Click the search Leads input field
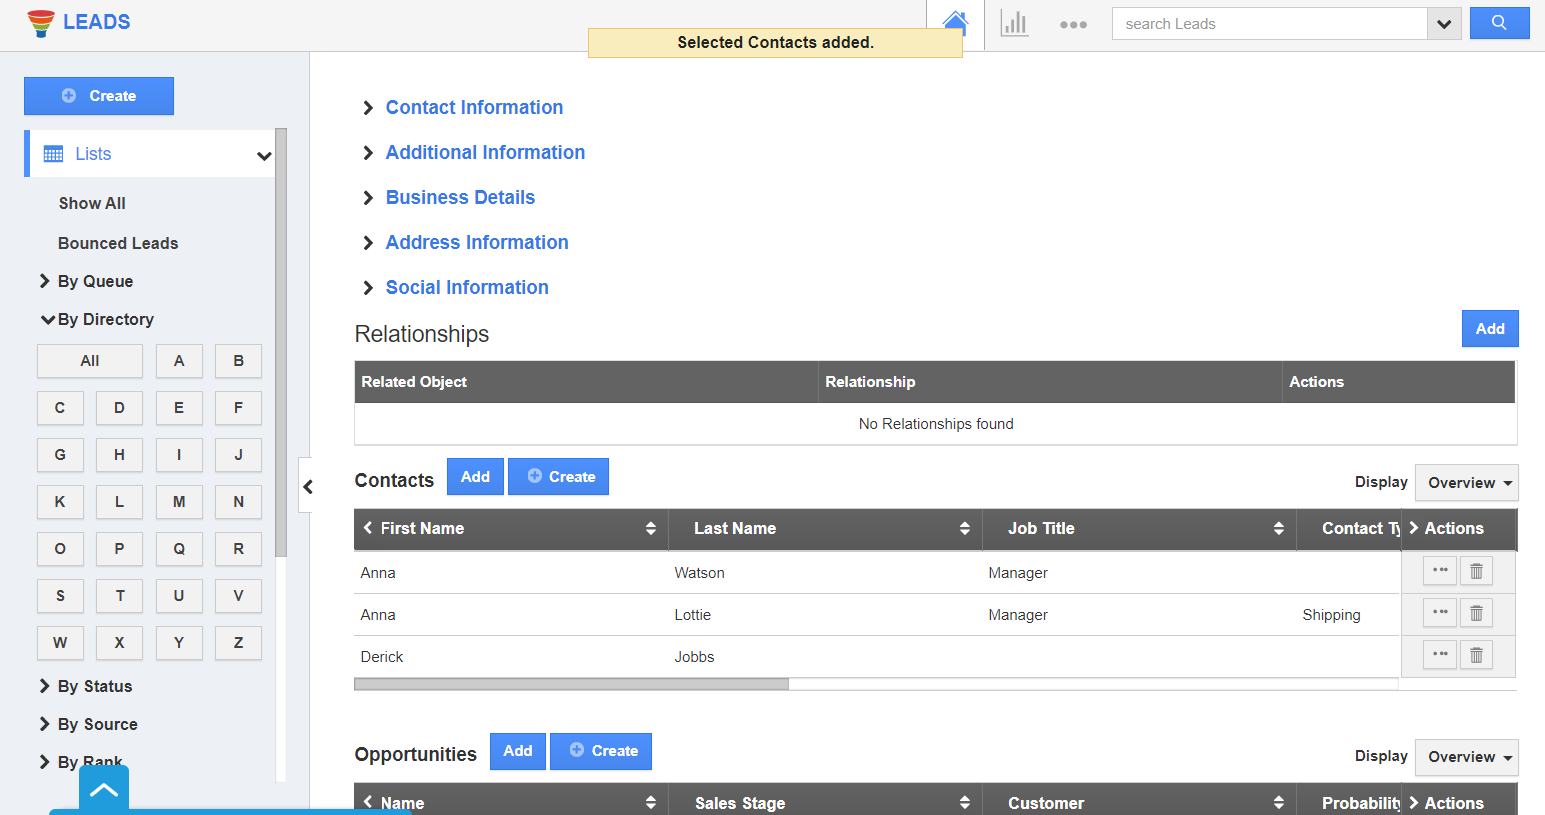This screenshot has width=1545, height=815. tap(1269, 24)
